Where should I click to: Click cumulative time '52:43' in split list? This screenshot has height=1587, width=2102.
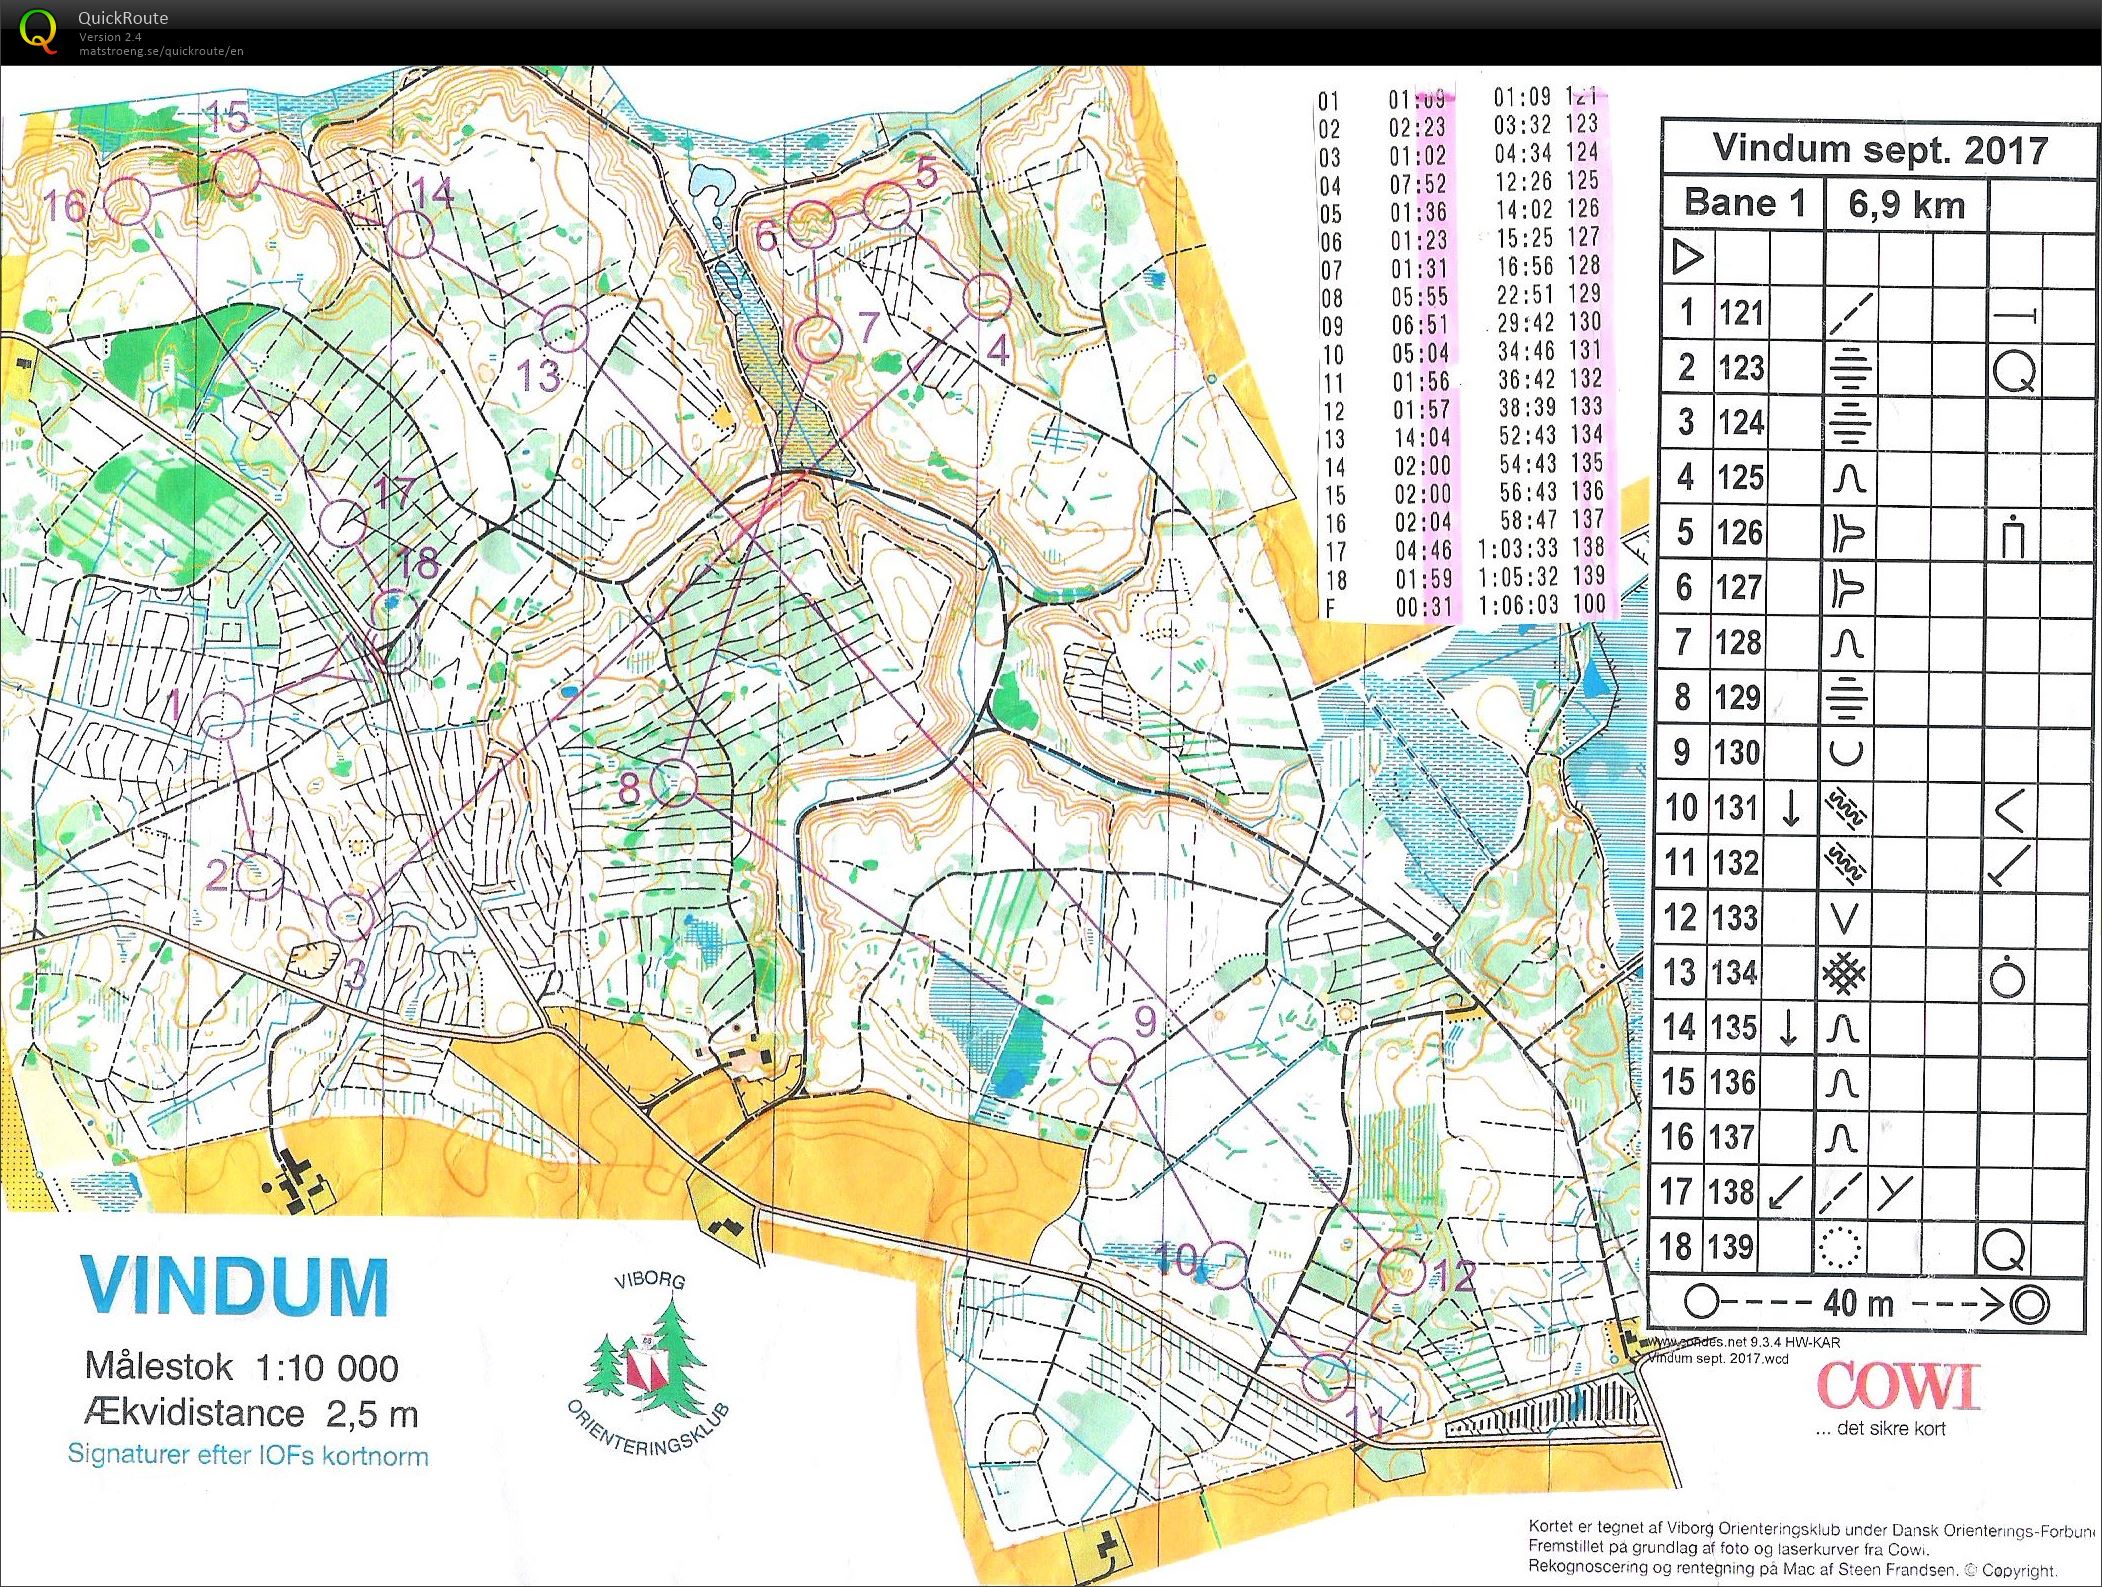coord(1528,436)
